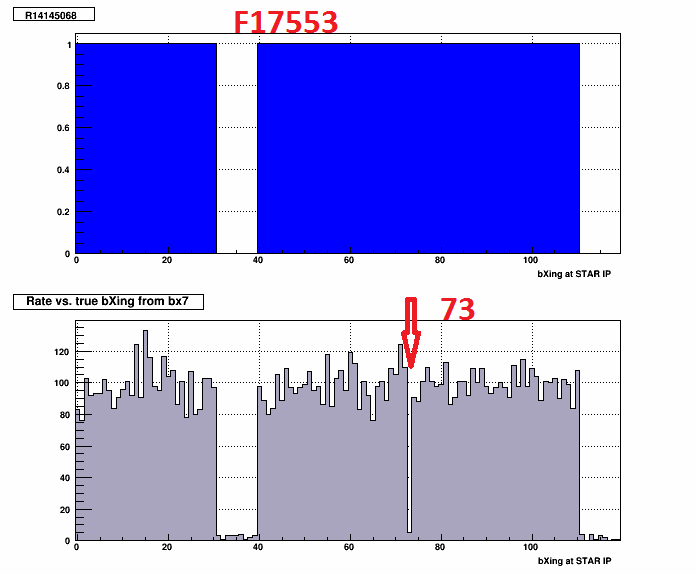The height and width of the screenshot is (574, 696).
Task: Click the y-axis value 0.6 on top plot
Action: click(63, 128)
